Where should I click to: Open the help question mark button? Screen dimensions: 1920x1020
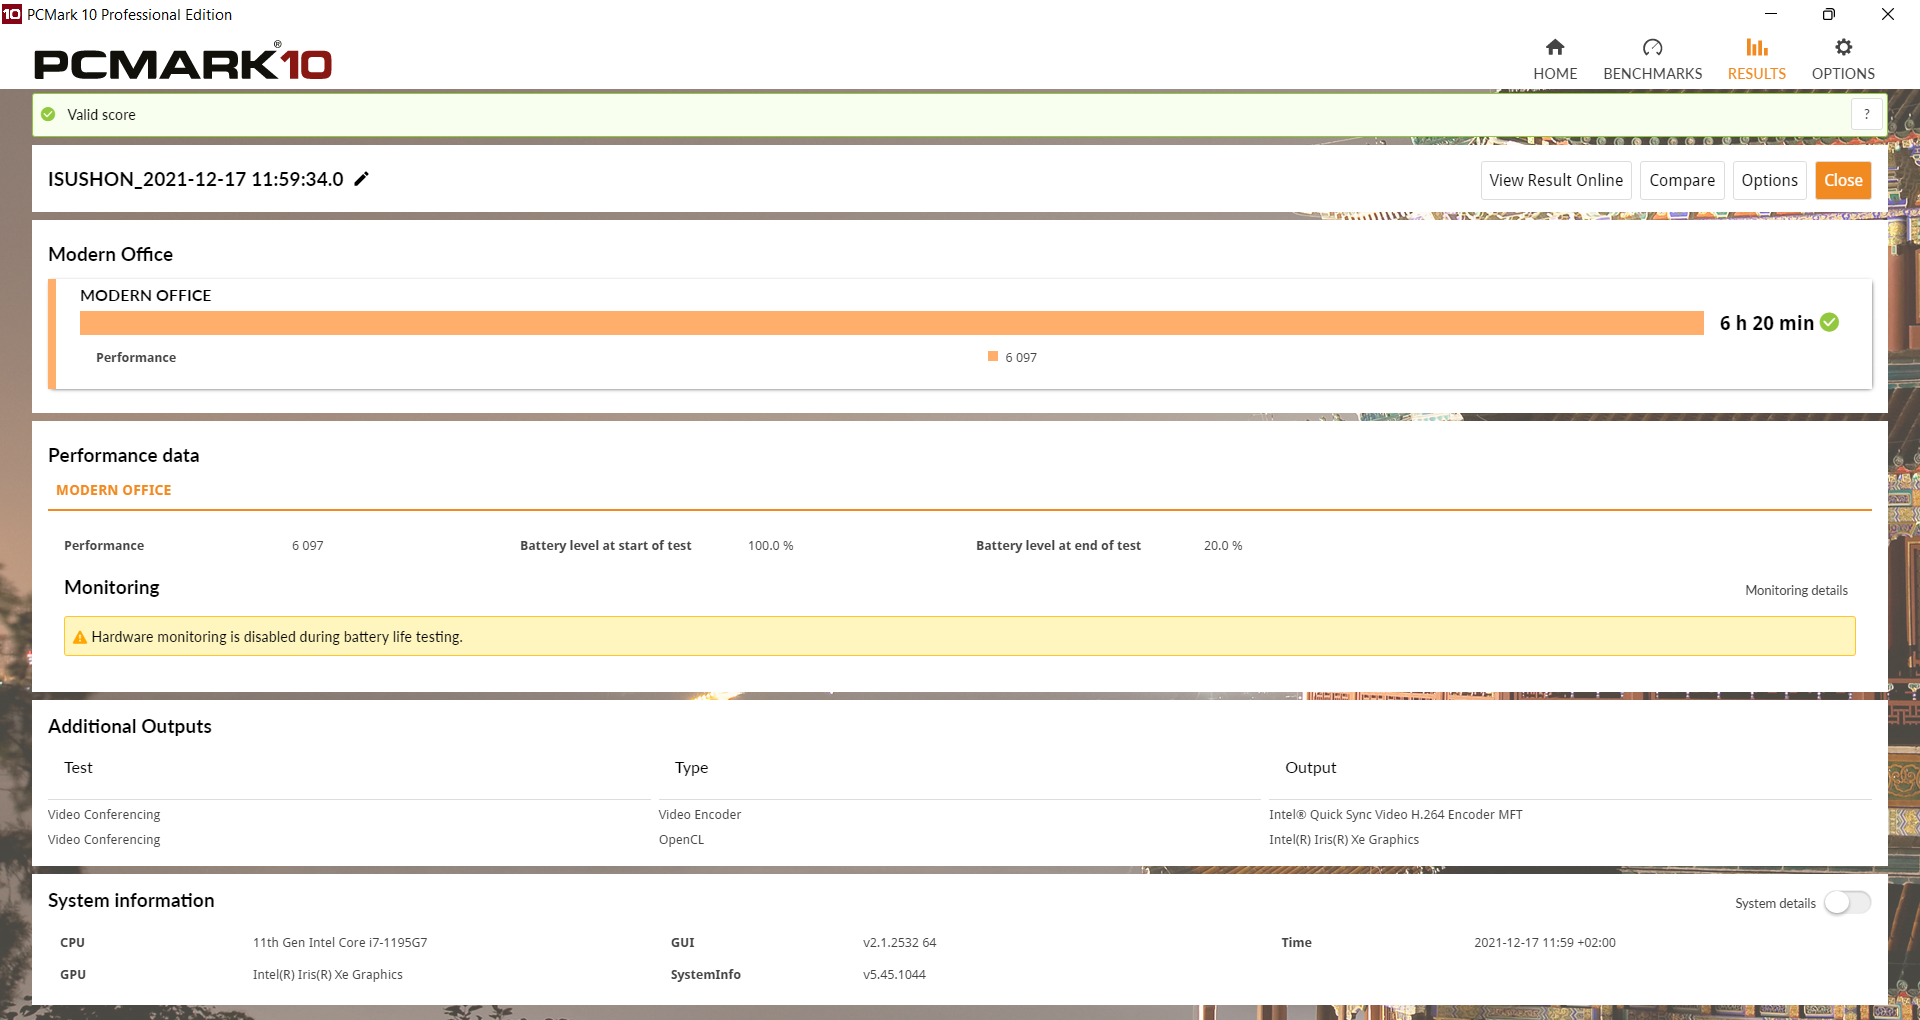click(x=1867, y=114)
